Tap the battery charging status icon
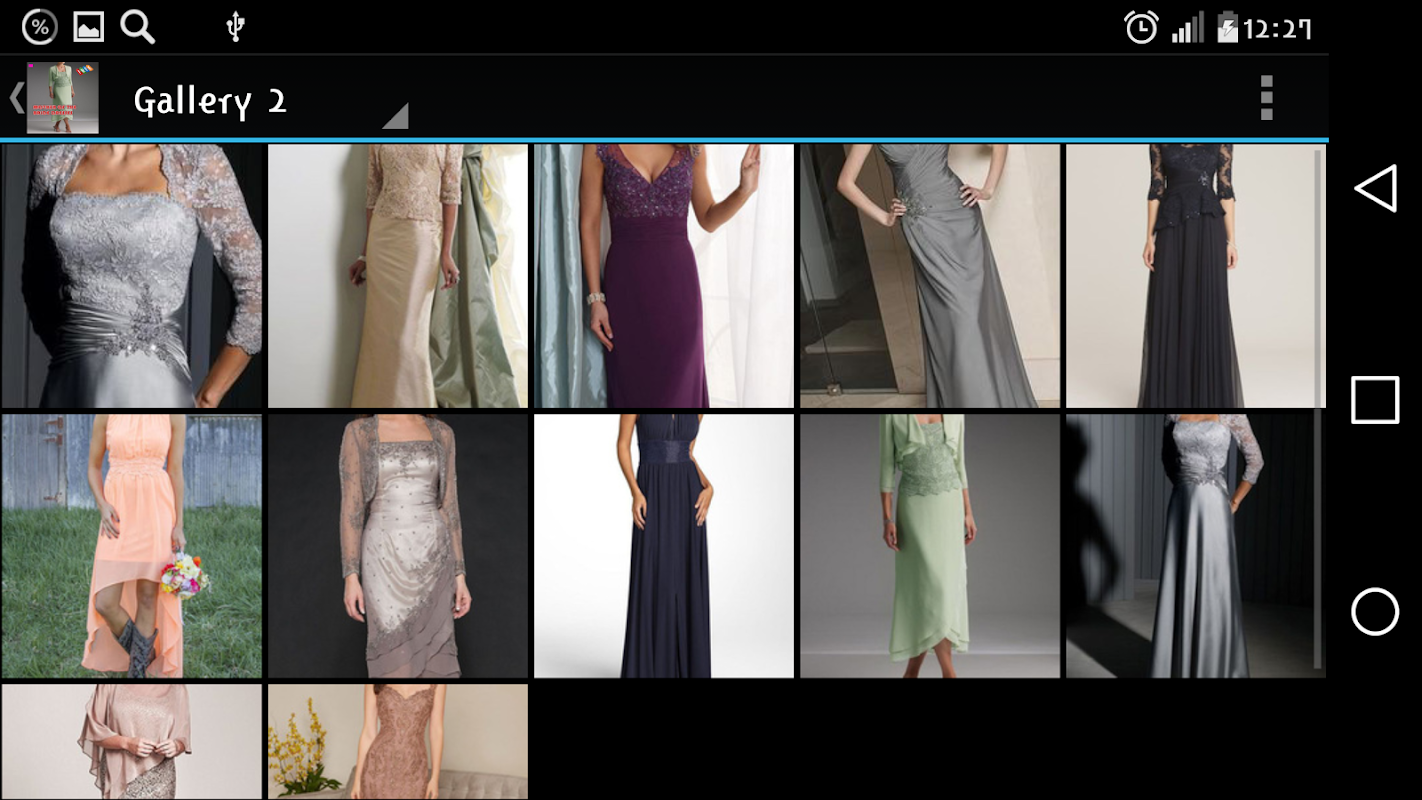Screen dimensions: 1422x800 click(x=1227, y=28)
